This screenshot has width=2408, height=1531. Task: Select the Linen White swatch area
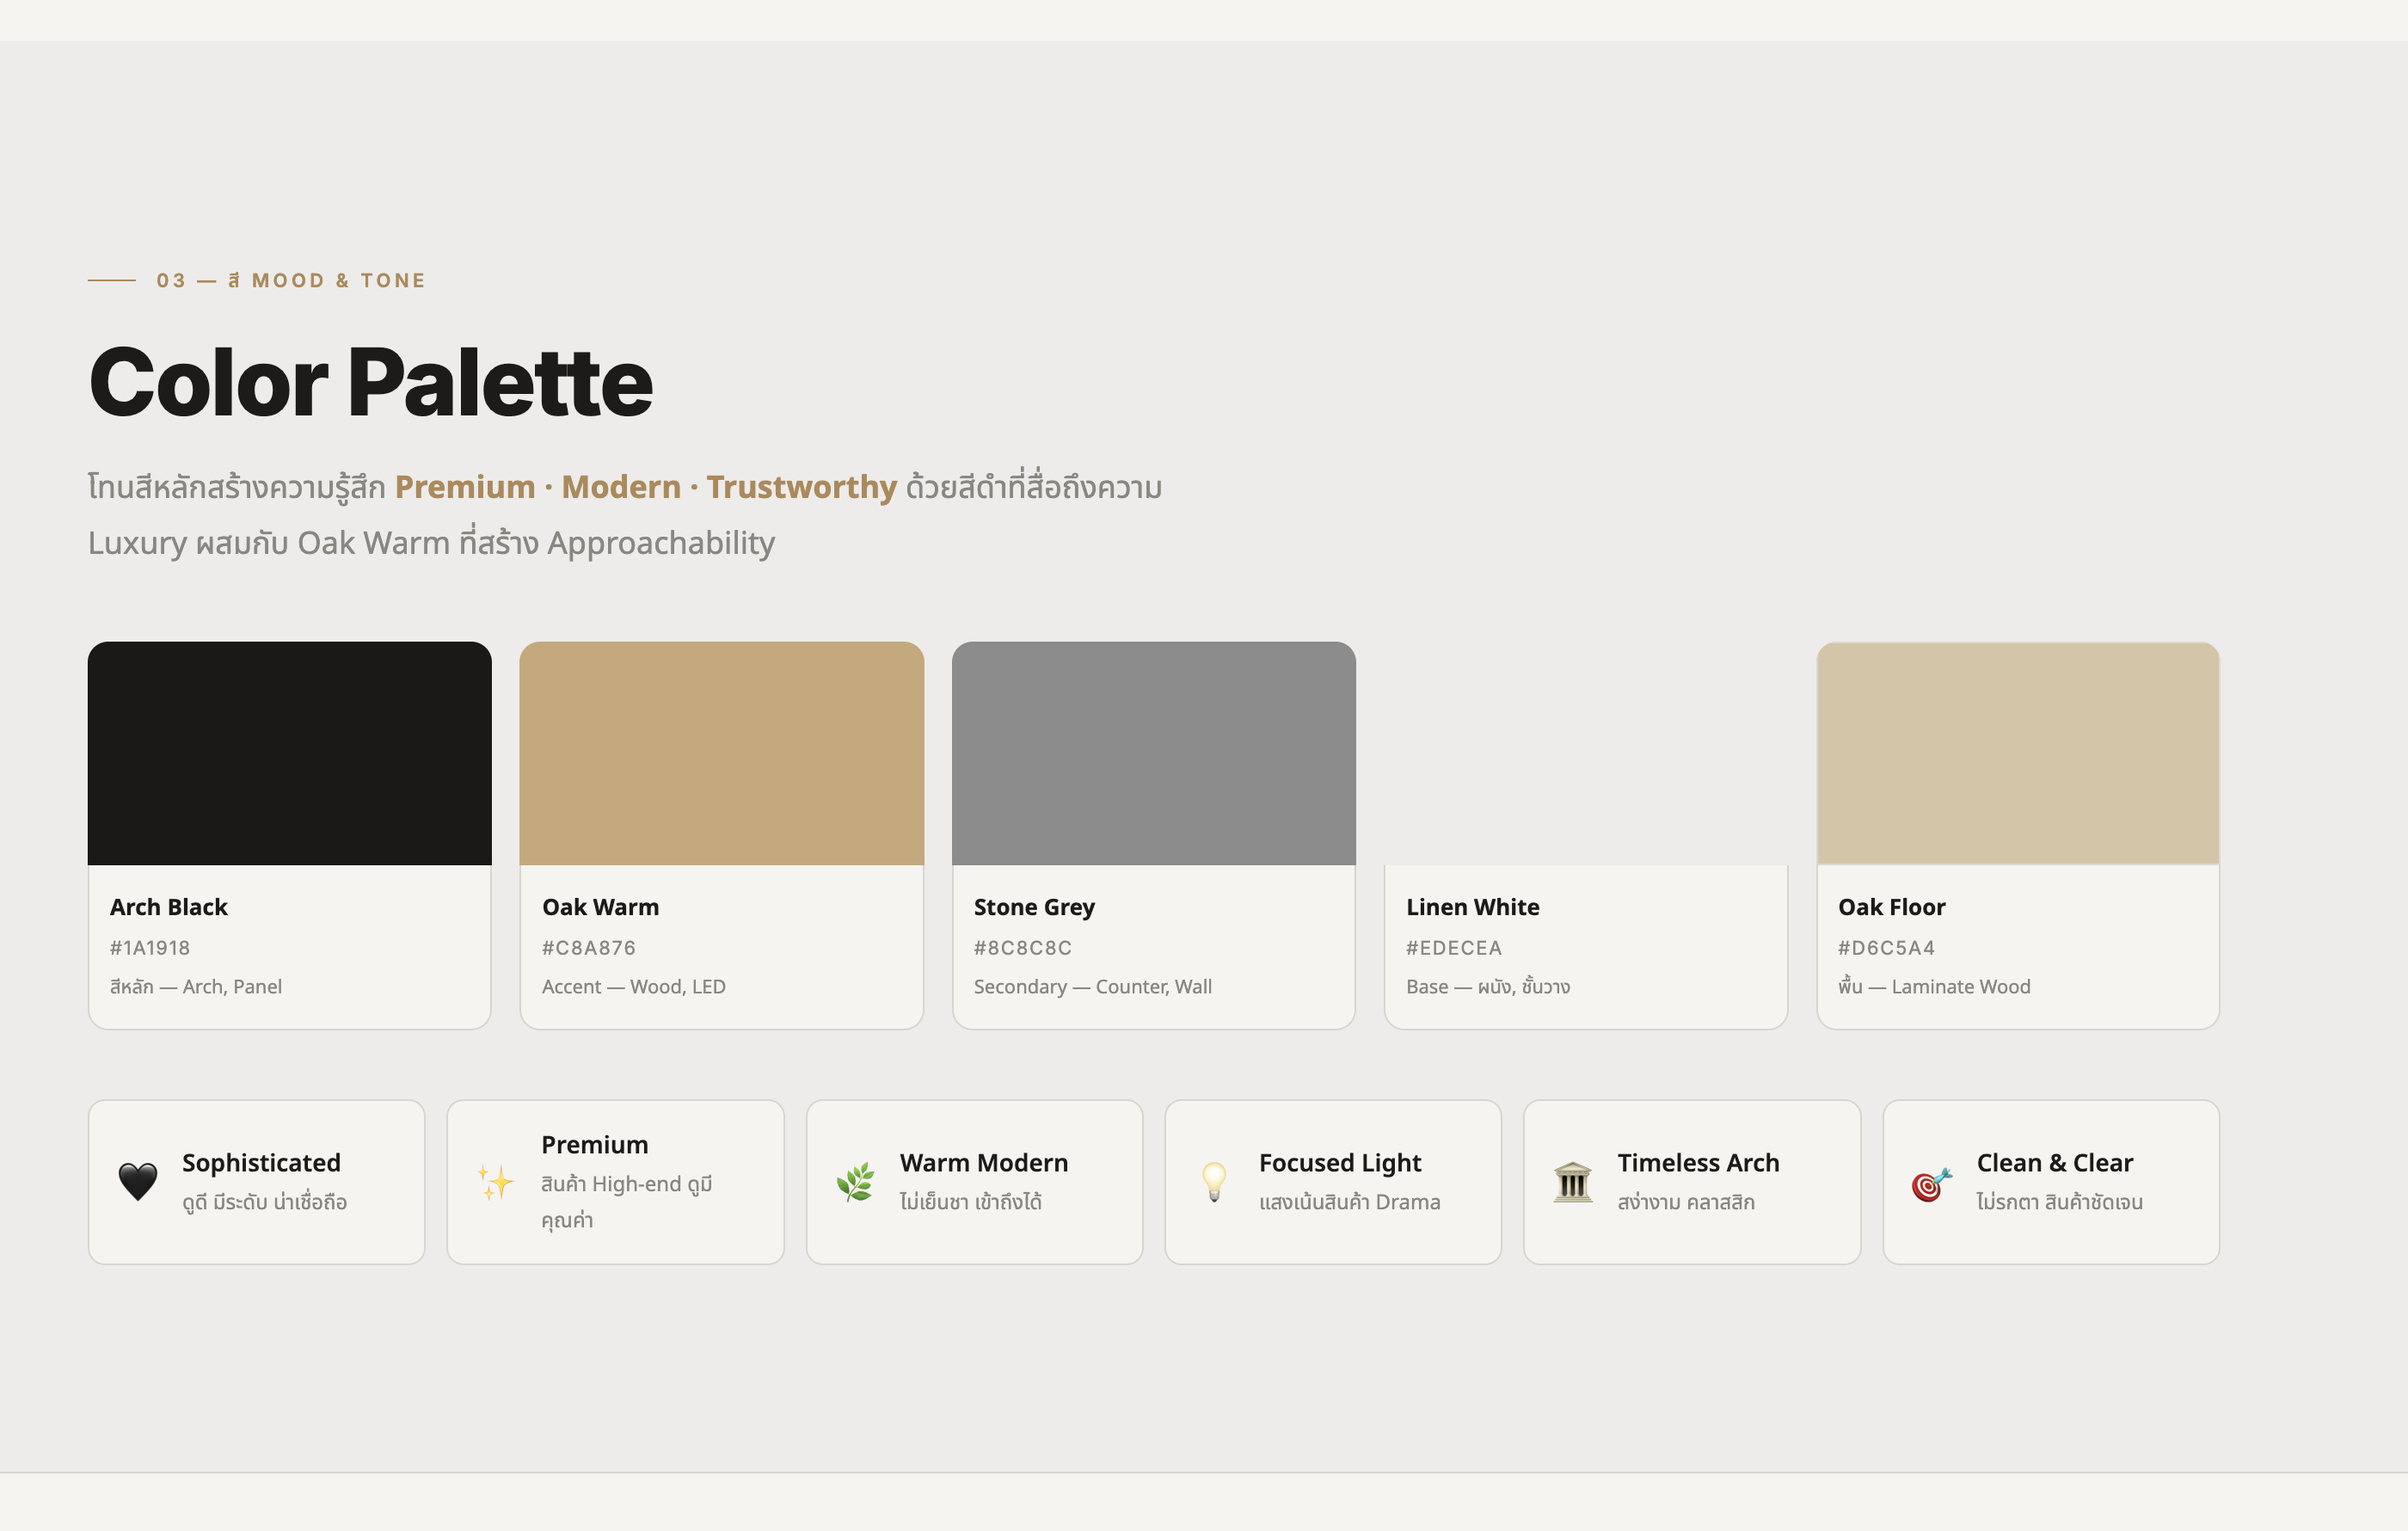[1585, 753]
